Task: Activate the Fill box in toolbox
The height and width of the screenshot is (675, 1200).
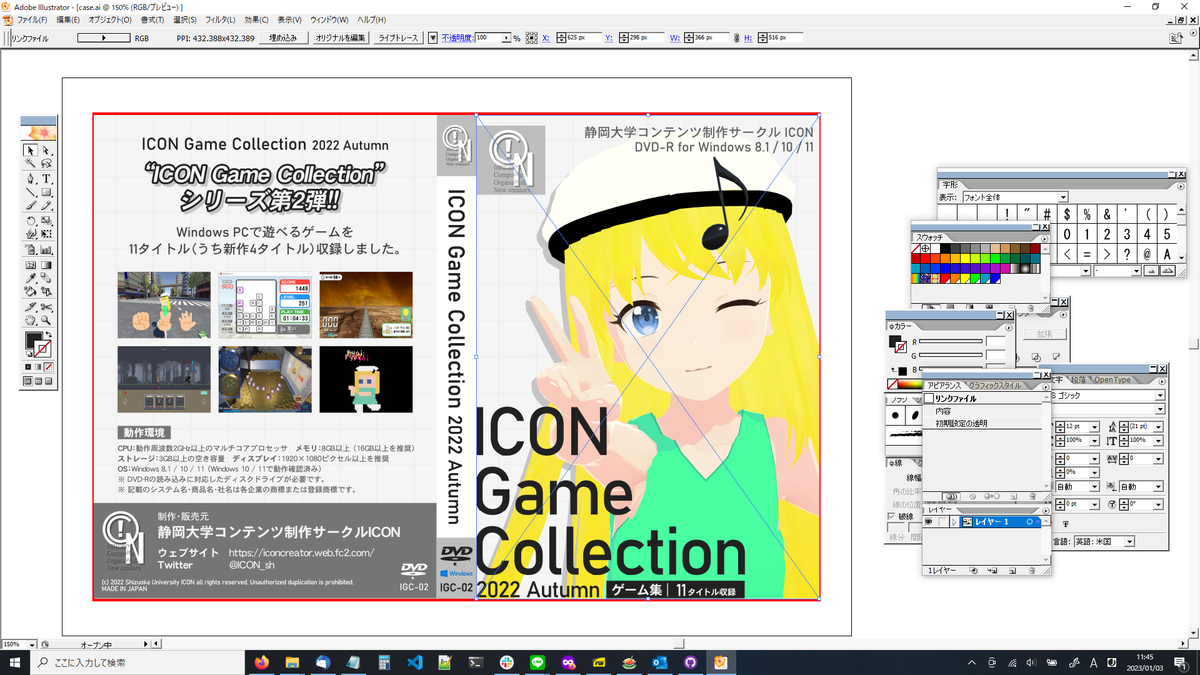Action: point(28,340)
